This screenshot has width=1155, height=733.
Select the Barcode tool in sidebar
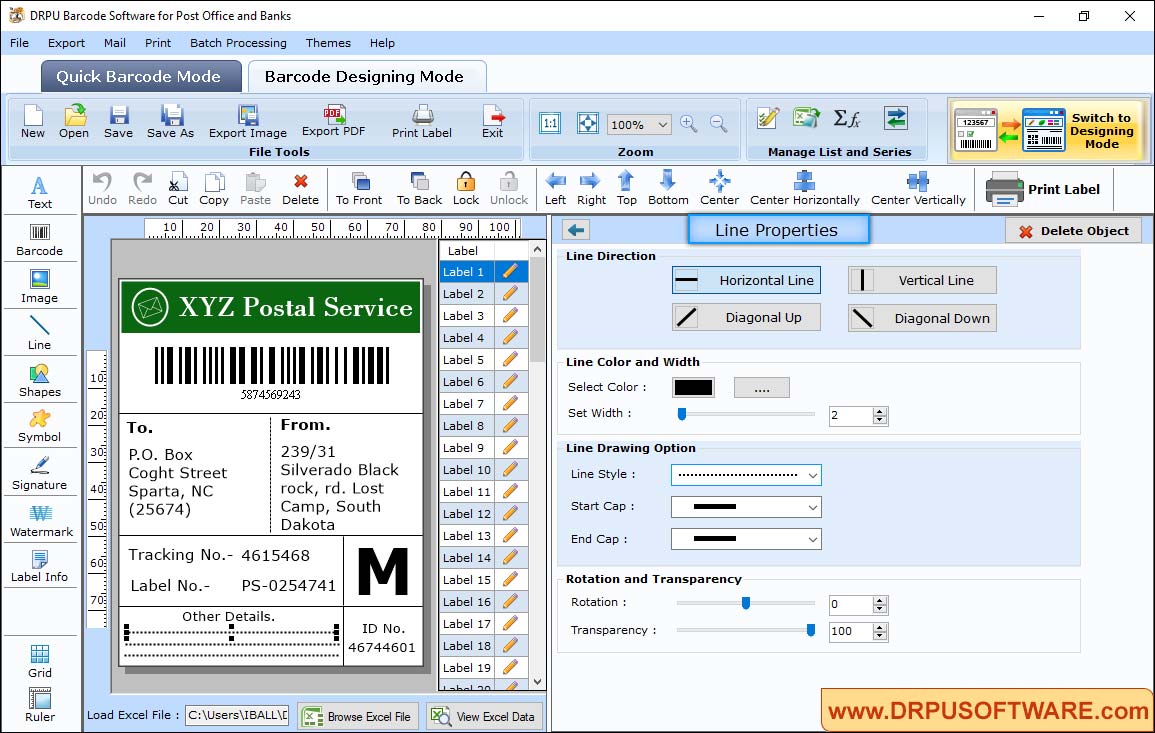point(40,240)
